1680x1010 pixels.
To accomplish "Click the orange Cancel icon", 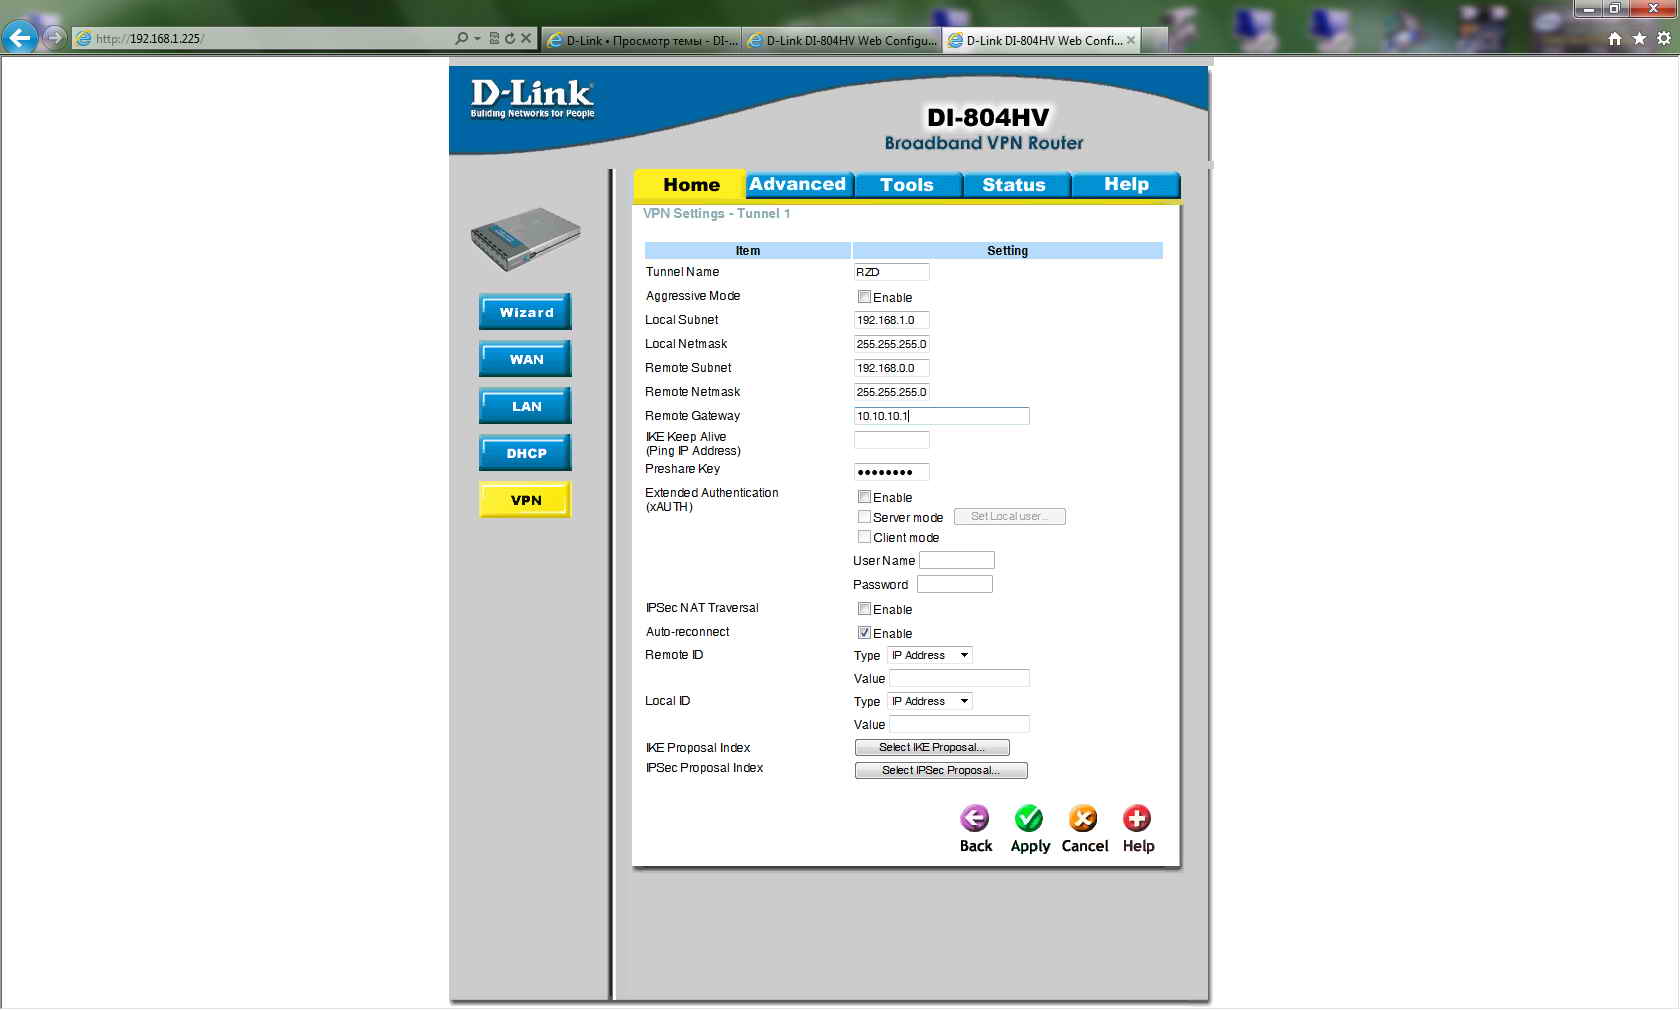I will (1083, 819).
